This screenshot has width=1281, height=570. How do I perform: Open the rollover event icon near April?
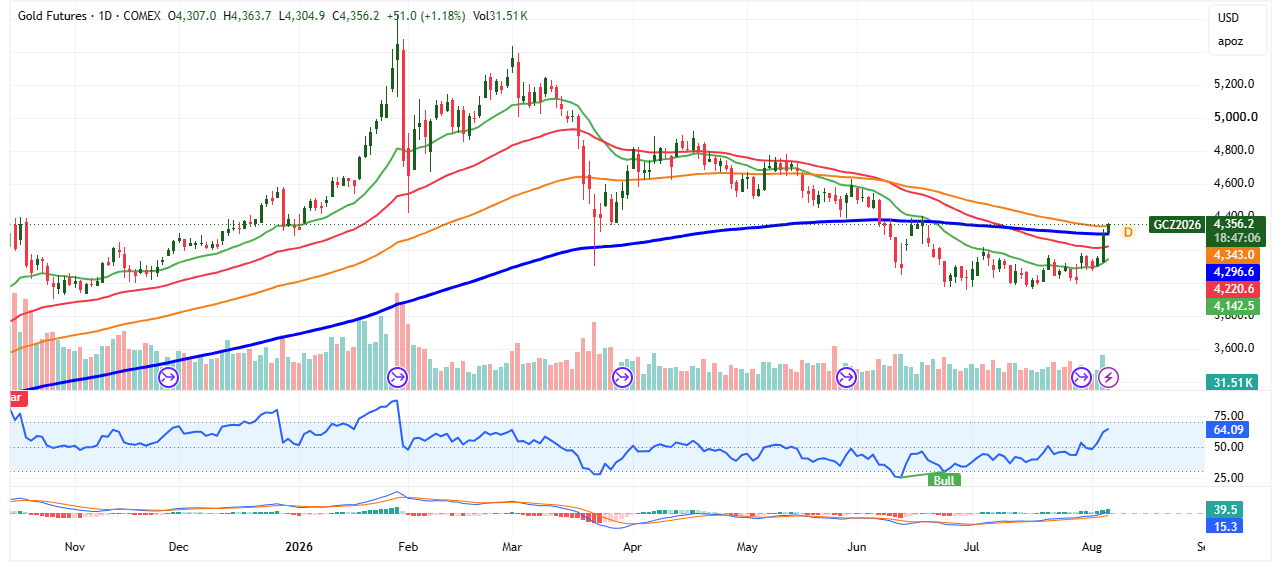622,377
